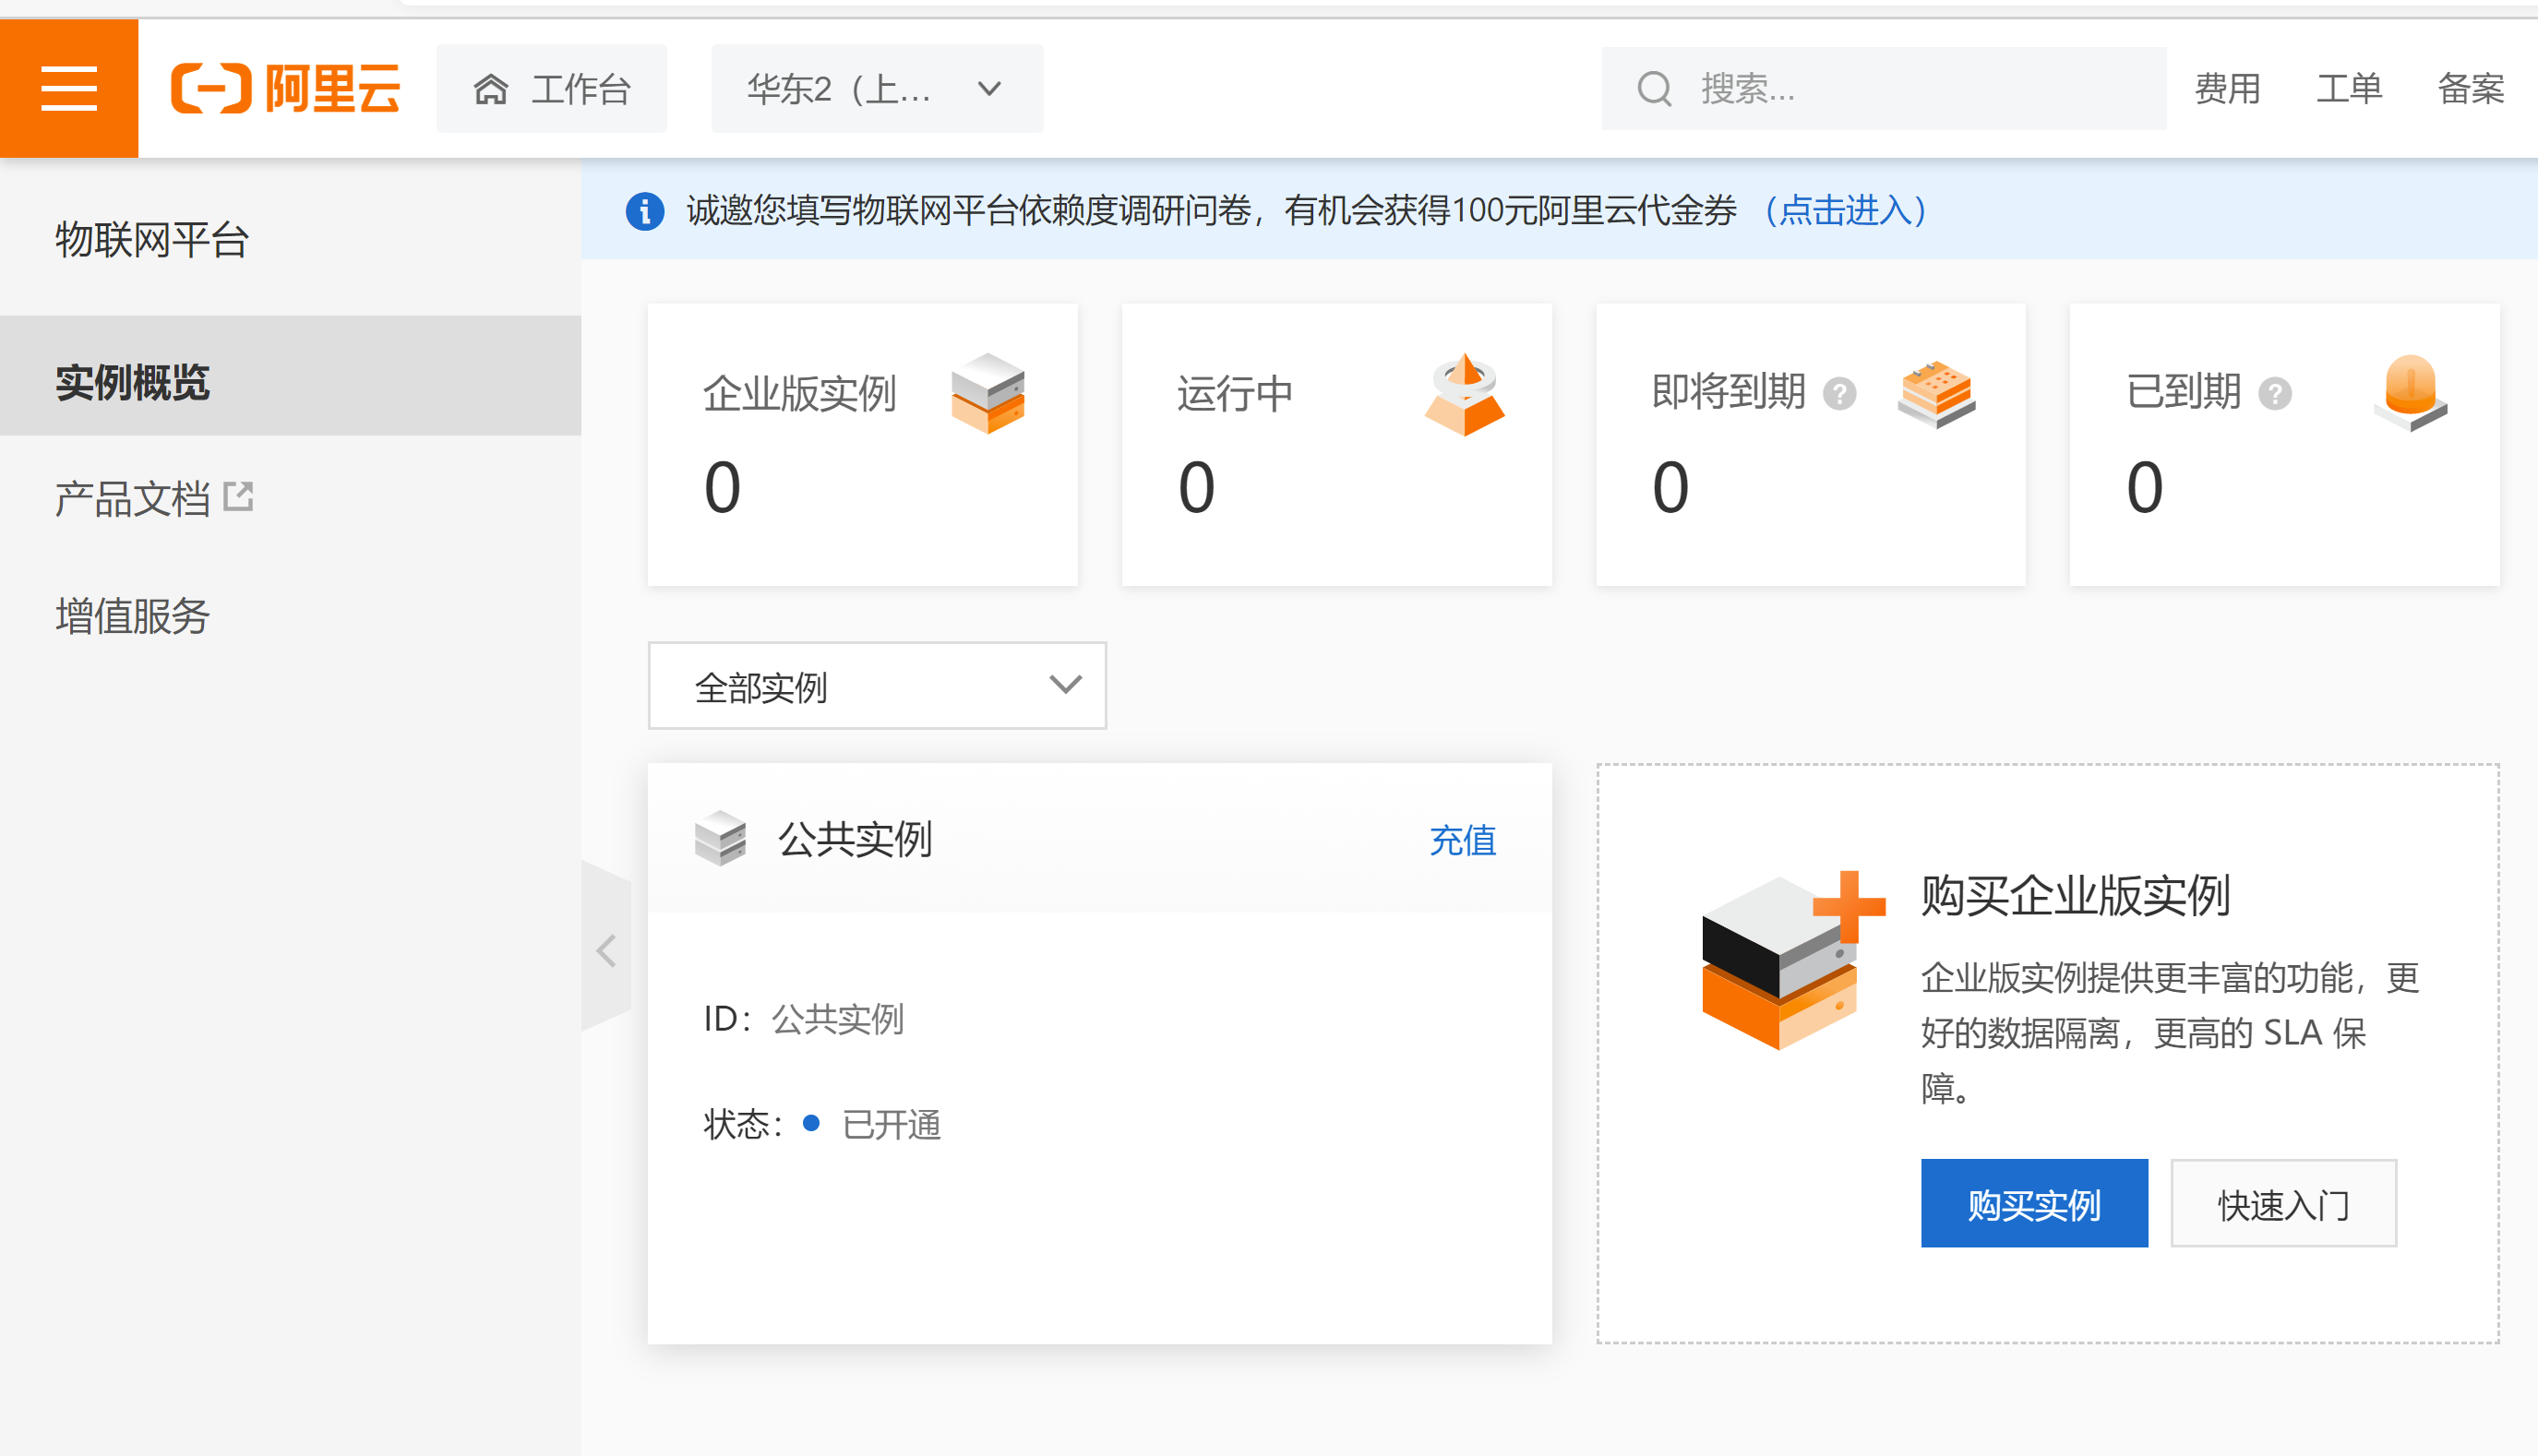Click the help icon beside 即将到期
Viewport: 2538px width, 1456px height.
(x=1839, y=393)
